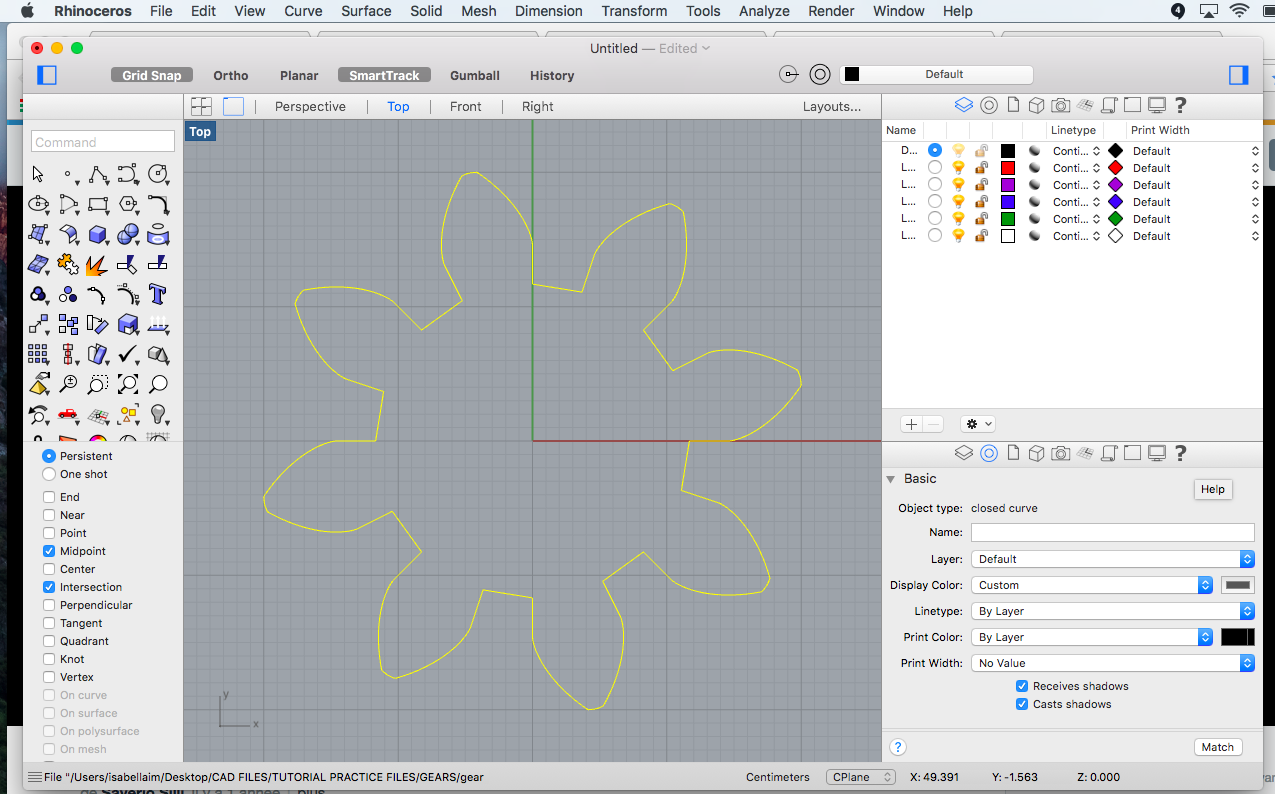Toggle the Ortho button

pyautogui.click(x=231, y=75)
